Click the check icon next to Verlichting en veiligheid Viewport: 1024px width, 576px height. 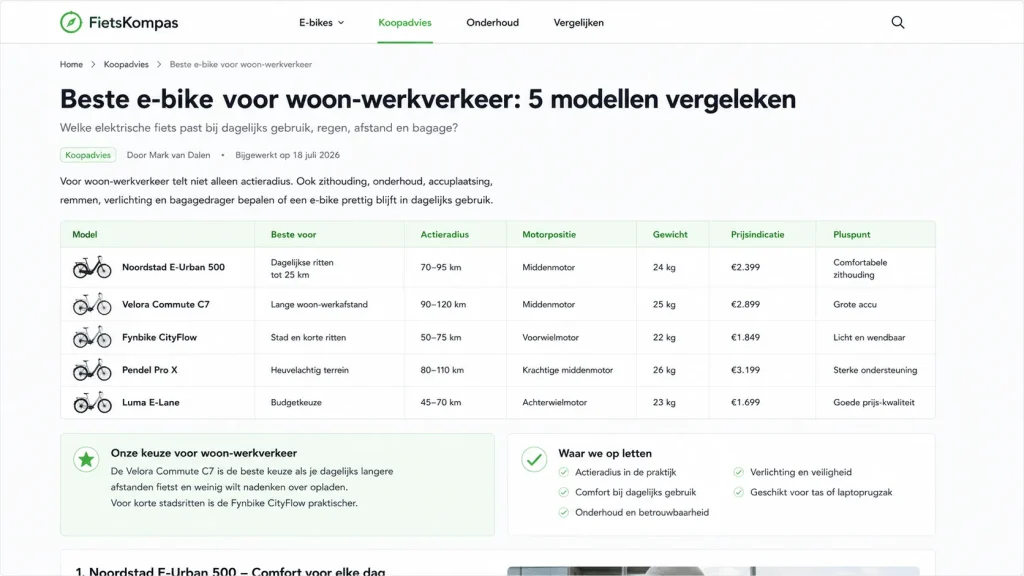(739, 472)
